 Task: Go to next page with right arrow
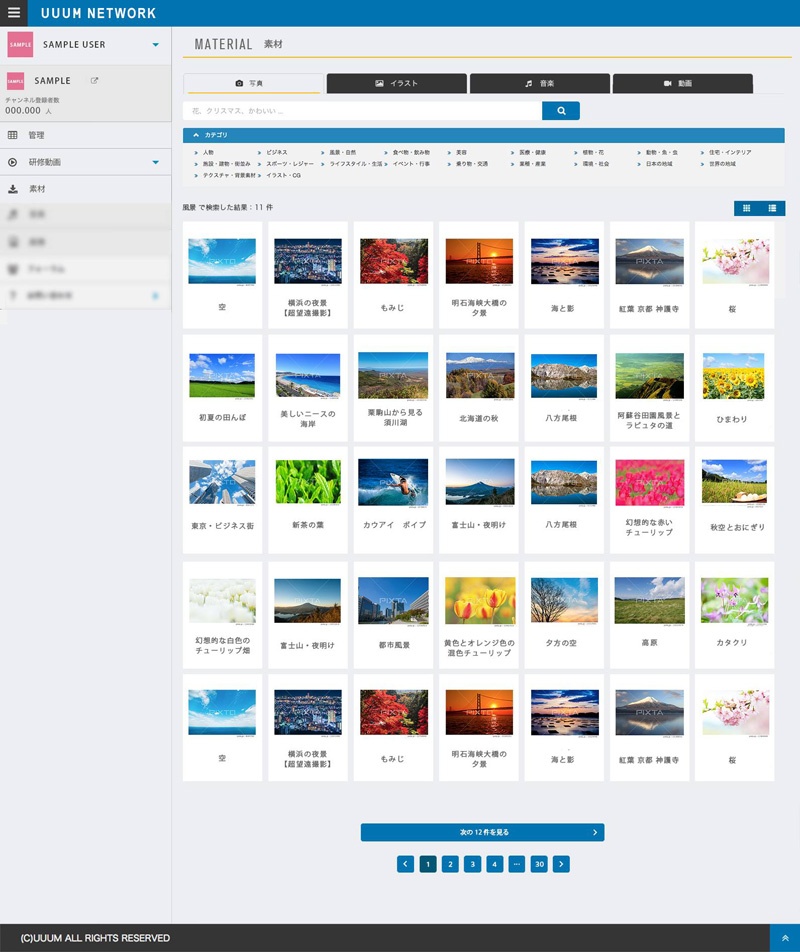(561, 864)
